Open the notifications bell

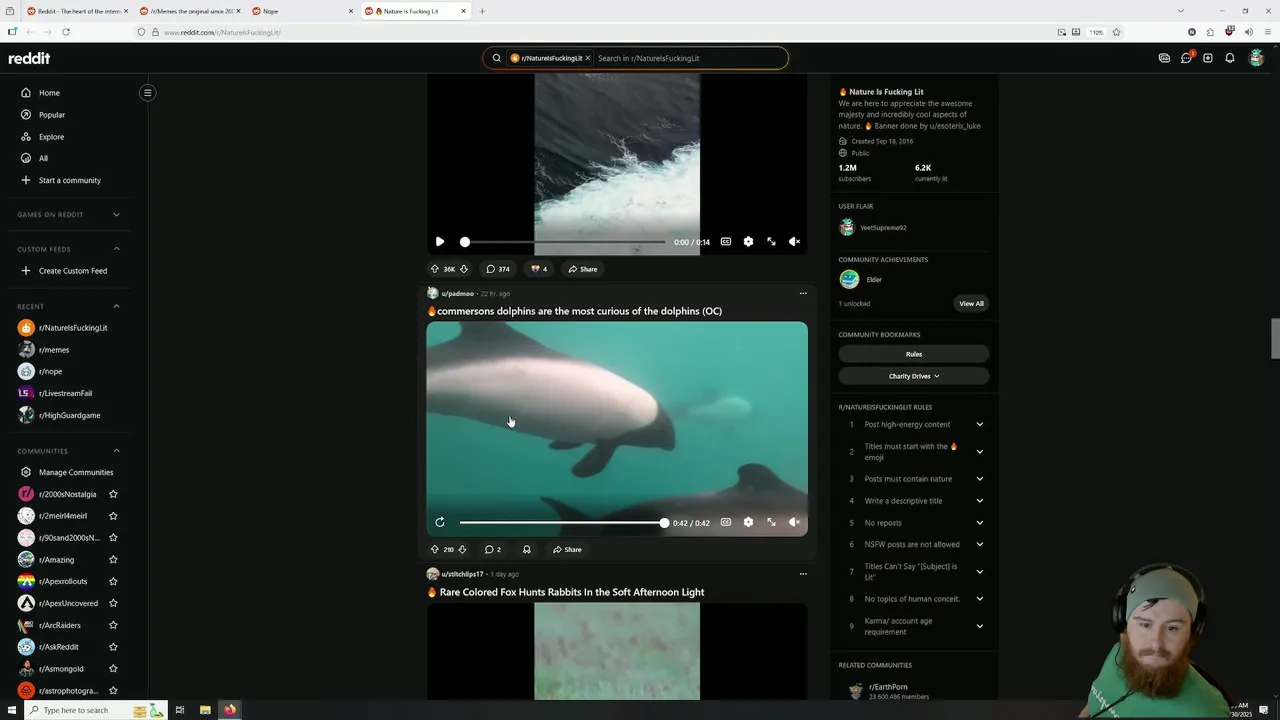pyautogui.click(x=1230, y=58)
